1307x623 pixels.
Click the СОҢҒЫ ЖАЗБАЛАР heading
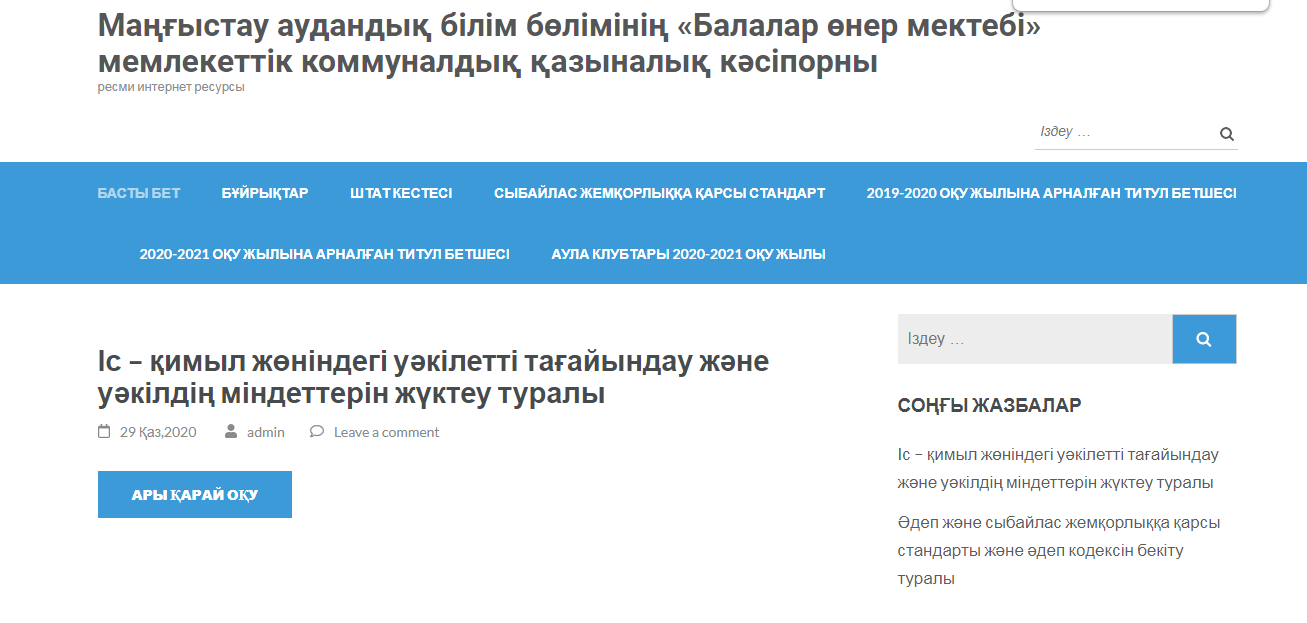coord(990,405)
